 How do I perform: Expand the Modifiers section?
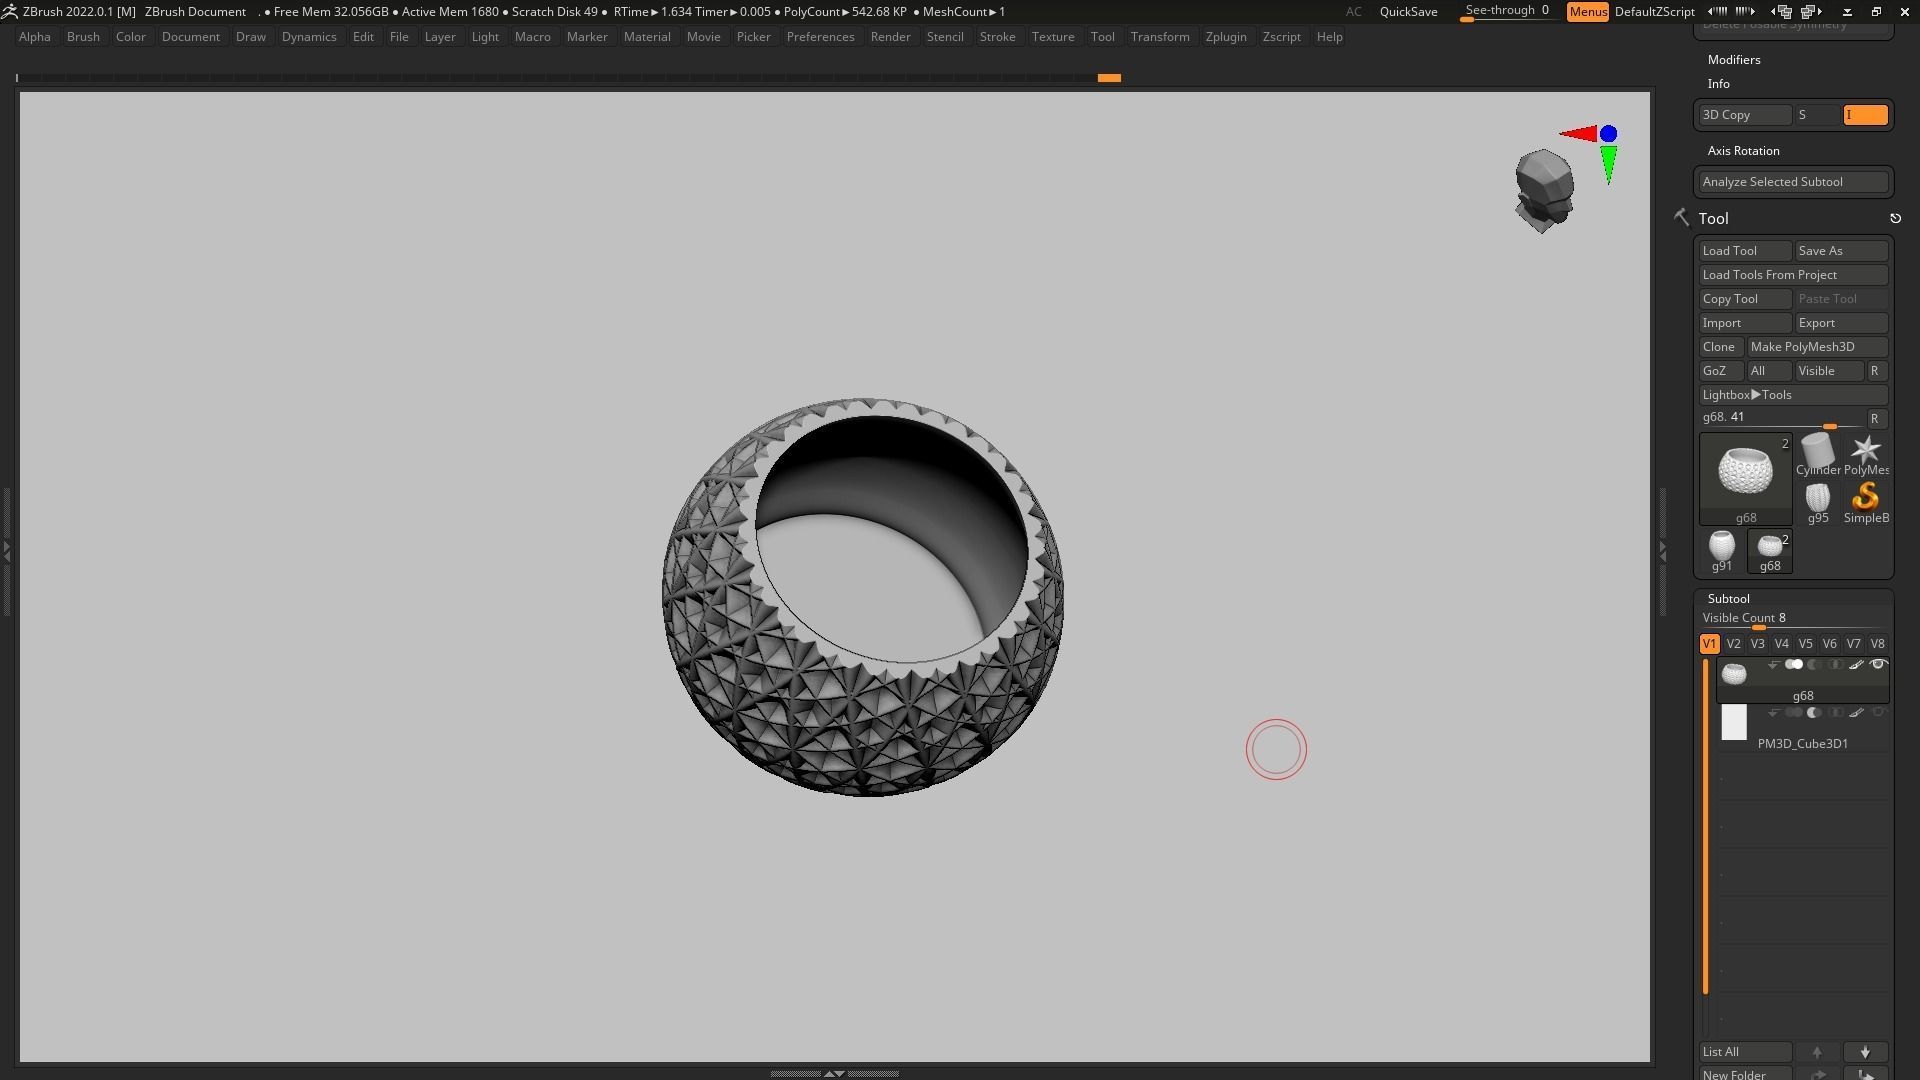[x=1734, y=60]
